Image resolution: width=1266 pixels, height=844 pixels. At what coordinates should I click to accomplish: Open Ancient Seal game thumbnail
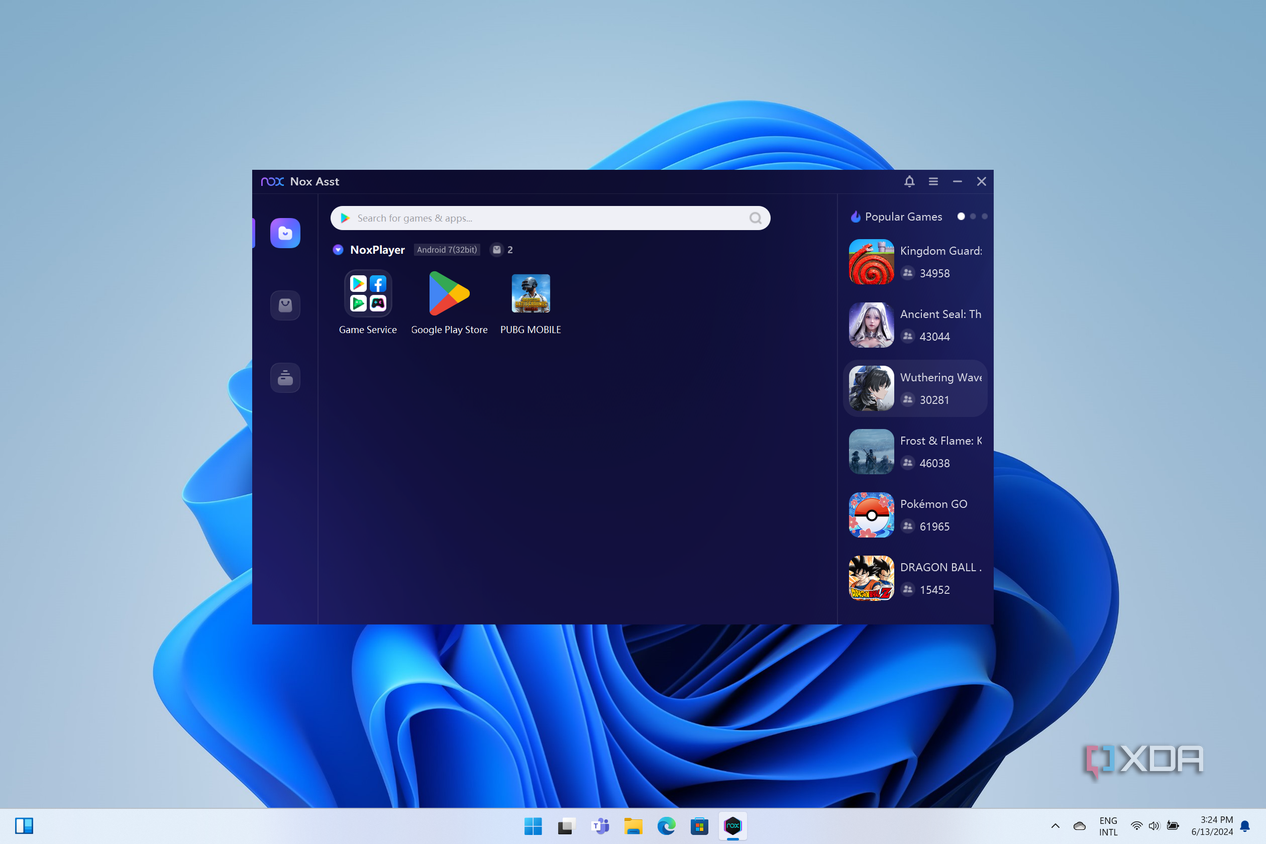click(871, 325)
